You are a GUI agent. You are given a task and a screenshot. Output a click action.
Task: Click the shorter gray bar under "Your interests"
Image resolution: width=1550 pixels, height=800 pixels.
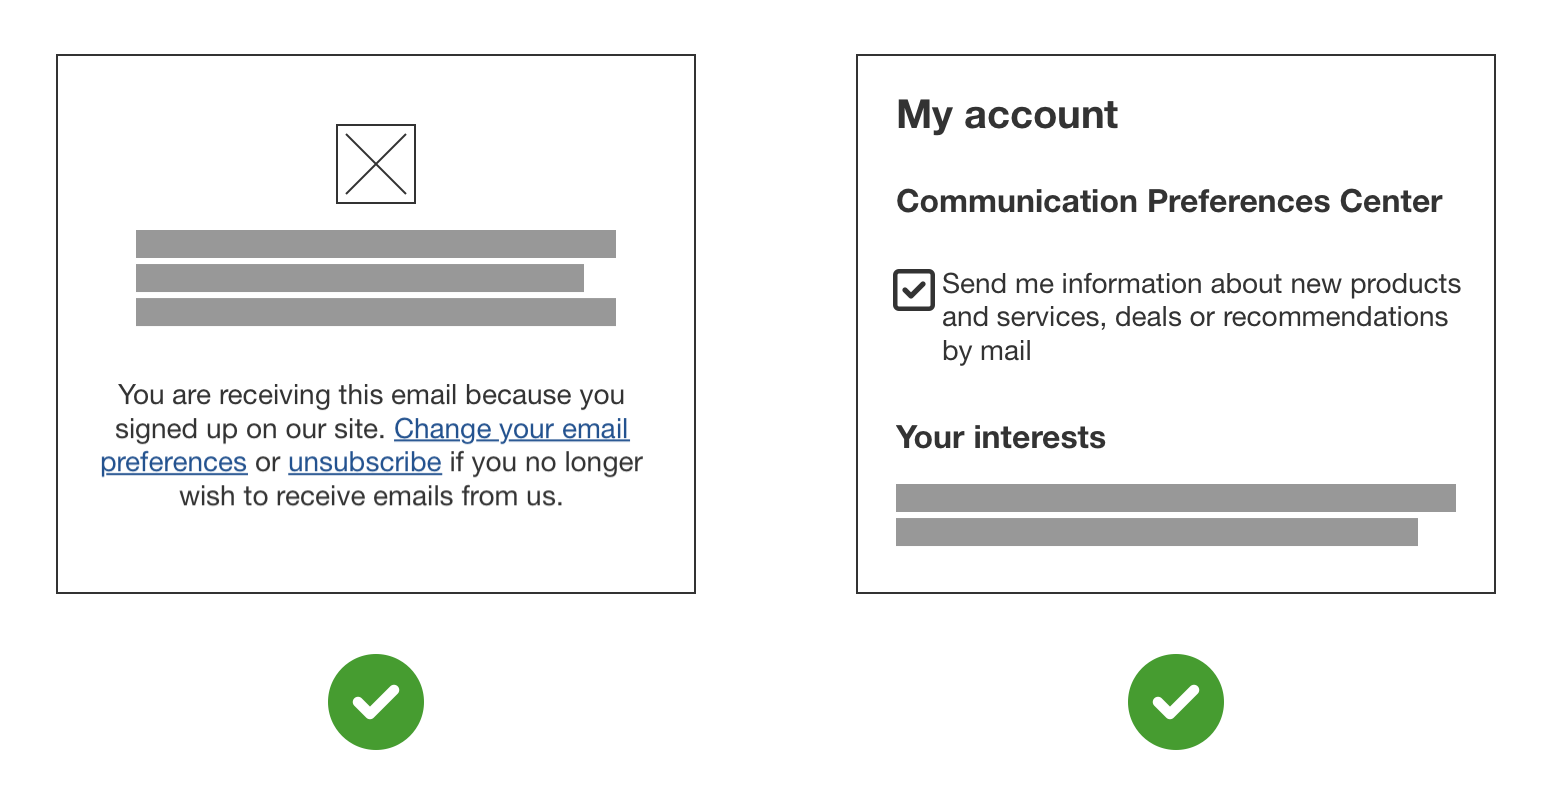1156,532
